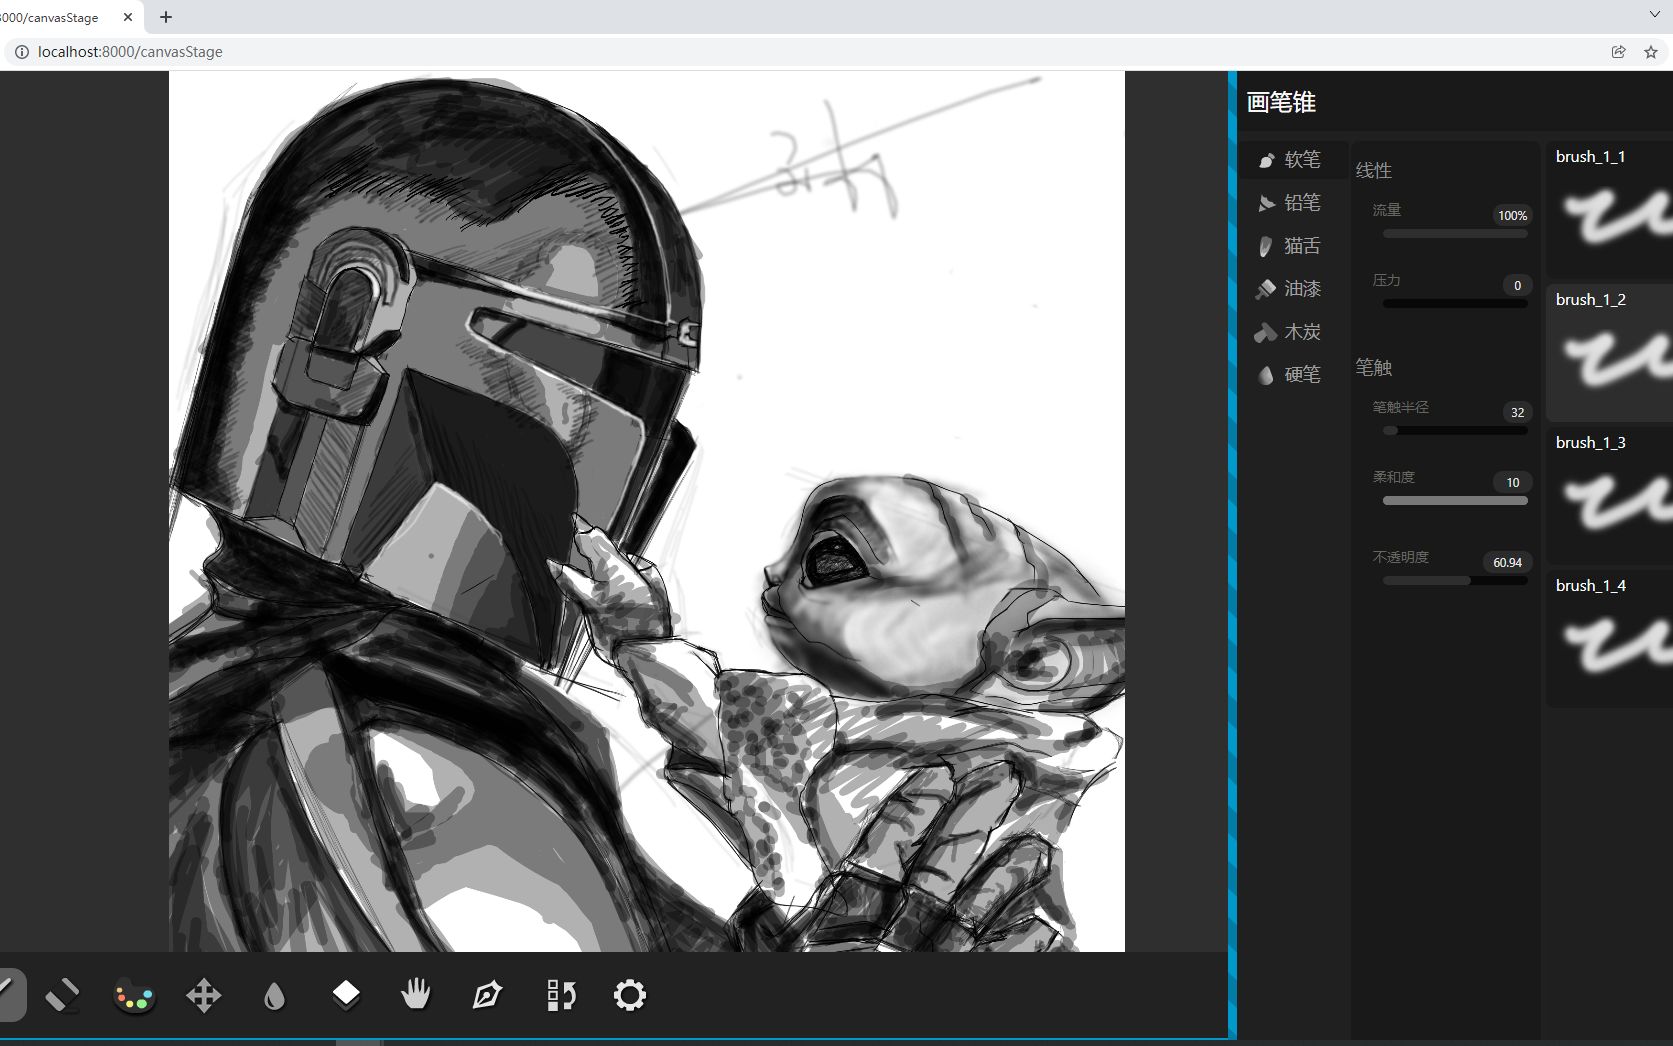Click the 笔触 section heading

click(x=1373, y=368)
